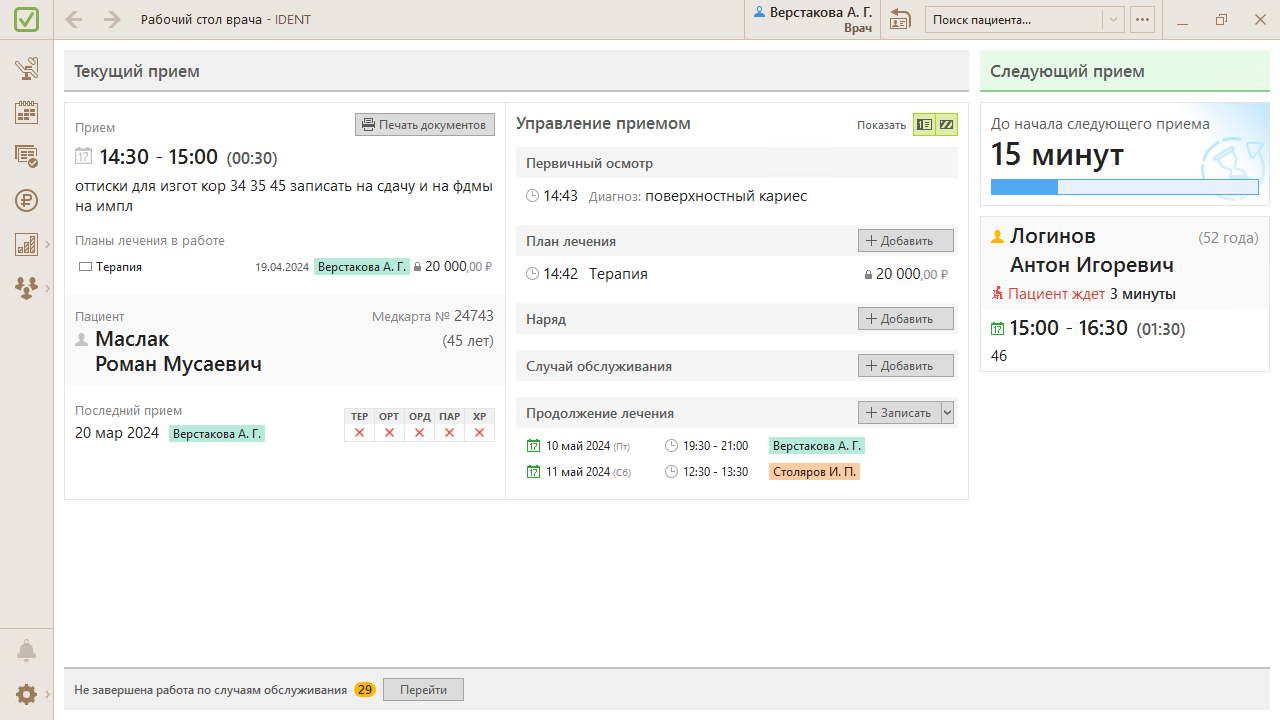Open the reports chart sidebar icon

(x=27, y=244)
